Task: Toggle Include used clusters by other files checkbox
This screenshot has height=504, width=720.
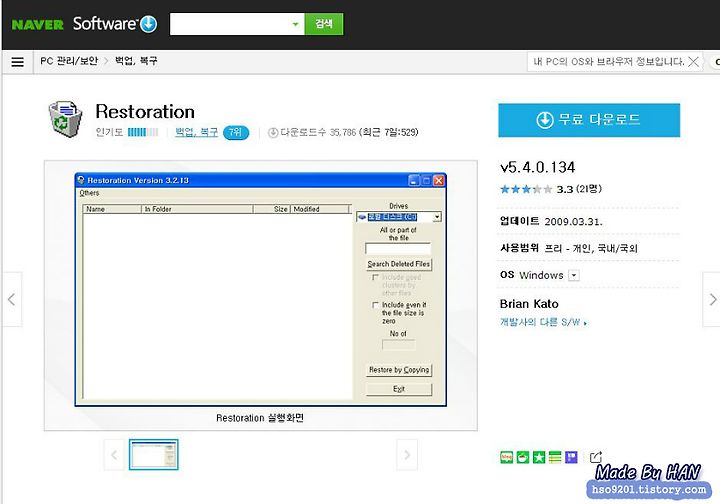Action: [375, 278]
